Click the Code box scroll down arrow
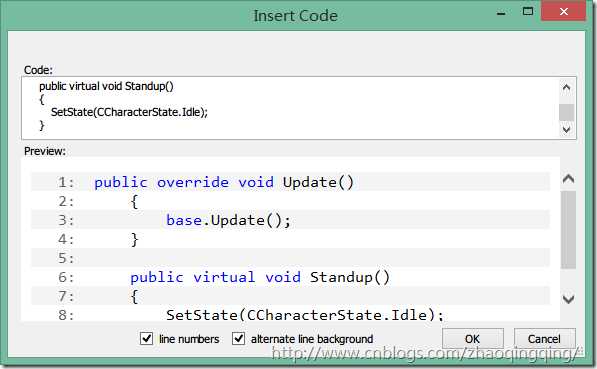 click(x=566, y=129)
